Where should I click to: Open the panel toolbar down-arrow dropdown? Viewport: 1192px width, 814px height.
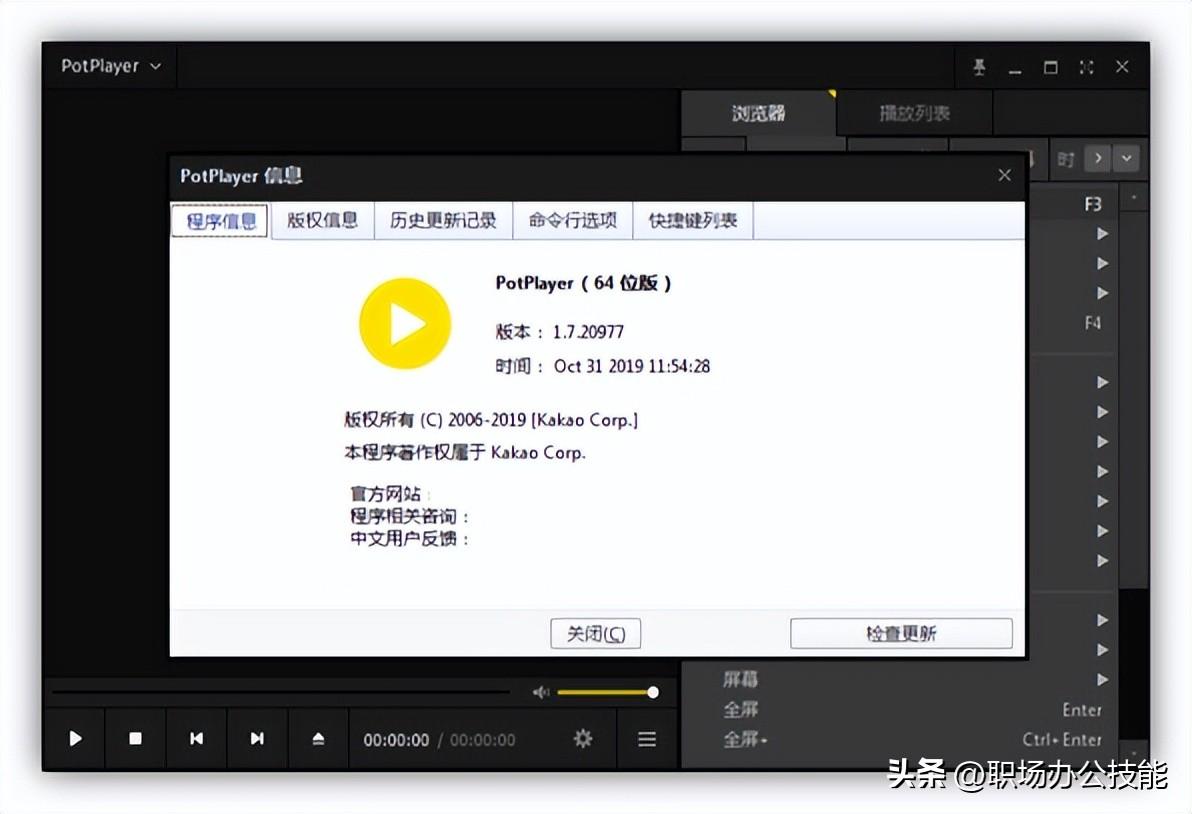pos(1127,159)
